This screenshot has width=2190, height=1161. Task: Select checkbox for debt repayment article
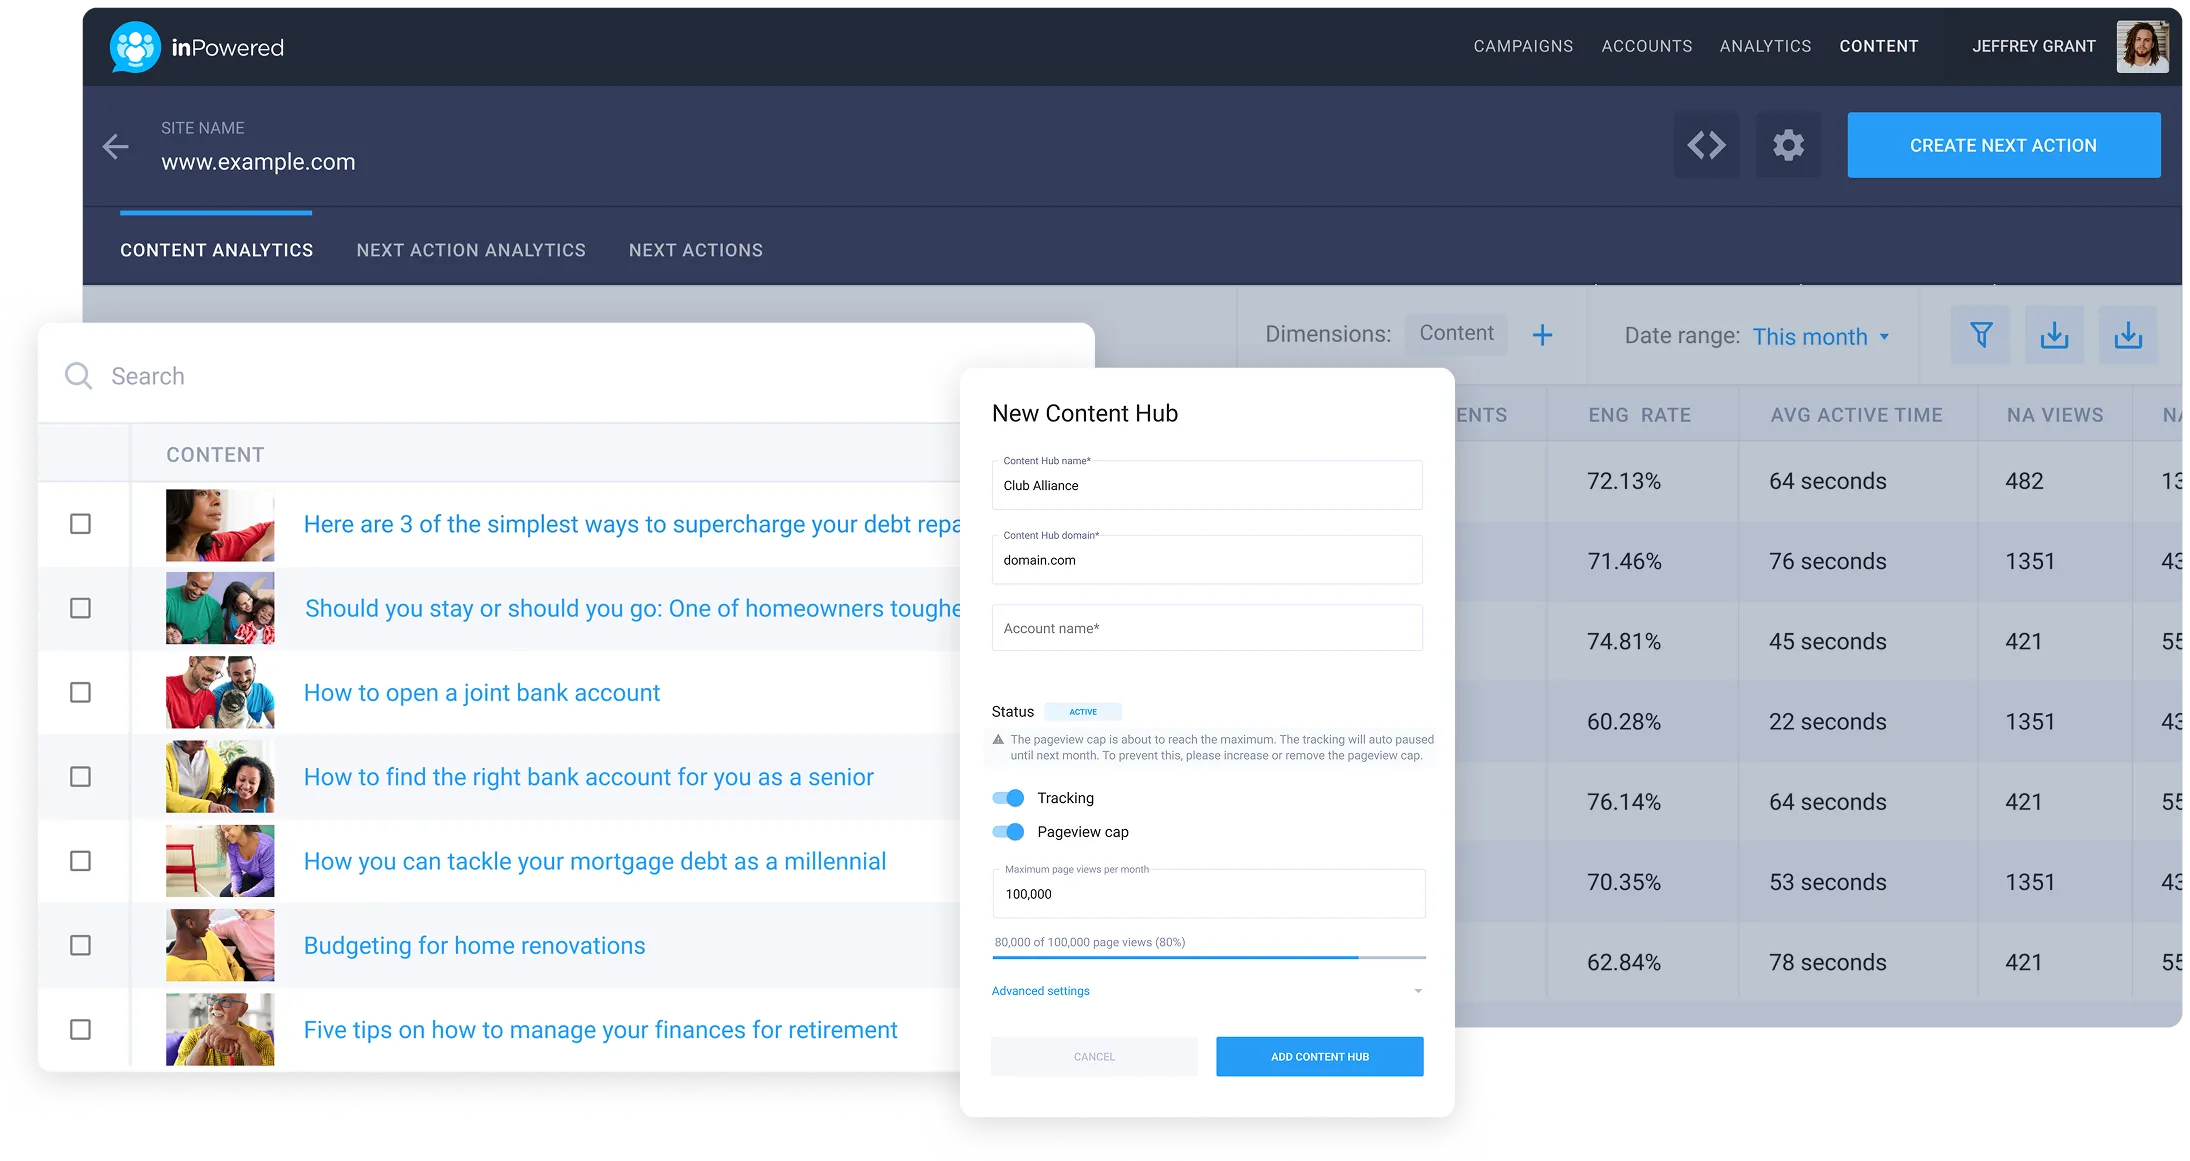point(81,524)
